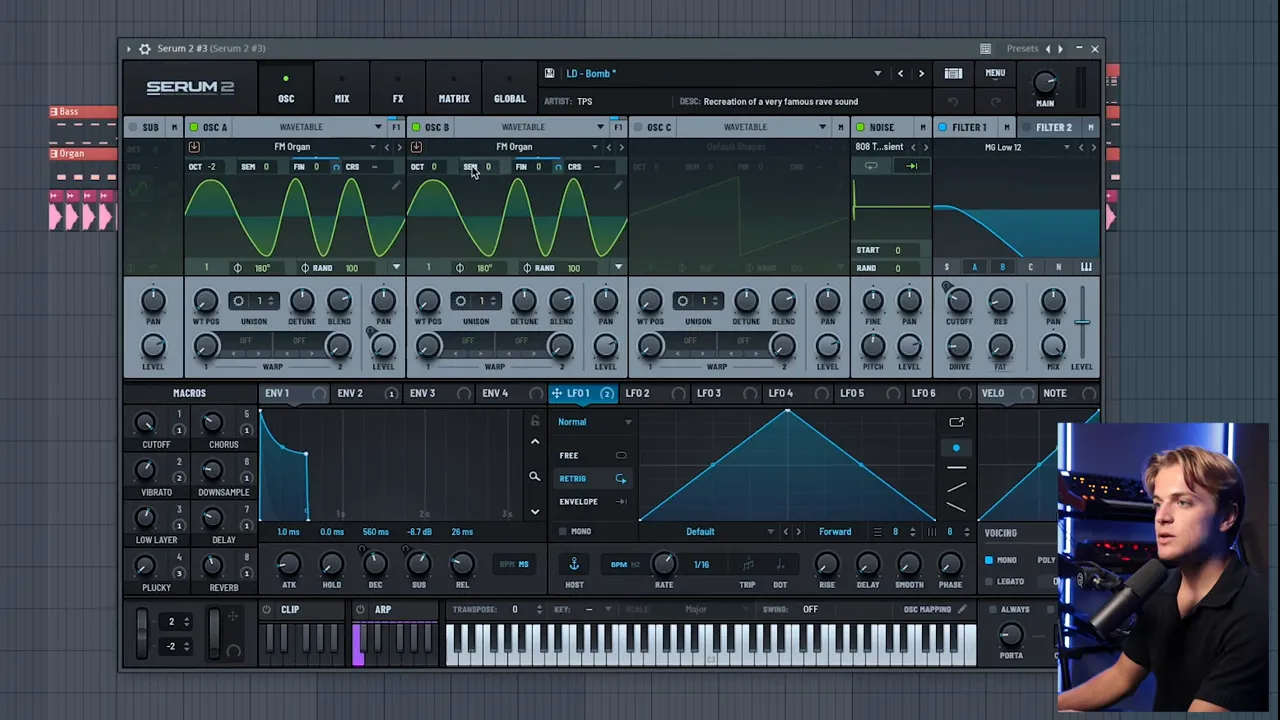1280x720 pixels.
Task: Click the noise loop mode icon
Action: point(871,166)
